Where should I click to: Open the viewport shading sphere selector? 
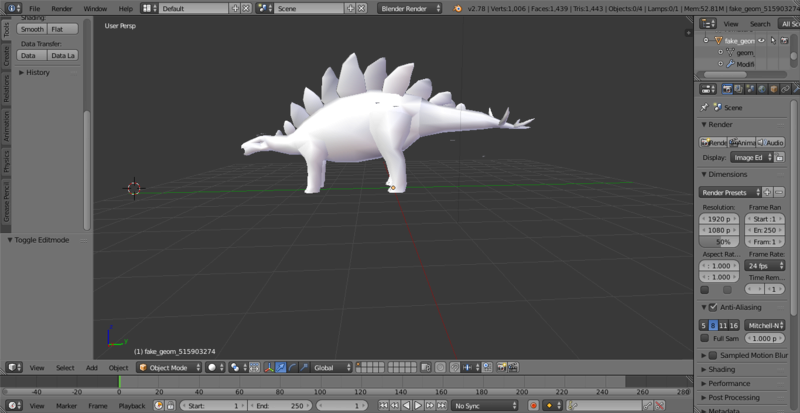coord(215,368)
